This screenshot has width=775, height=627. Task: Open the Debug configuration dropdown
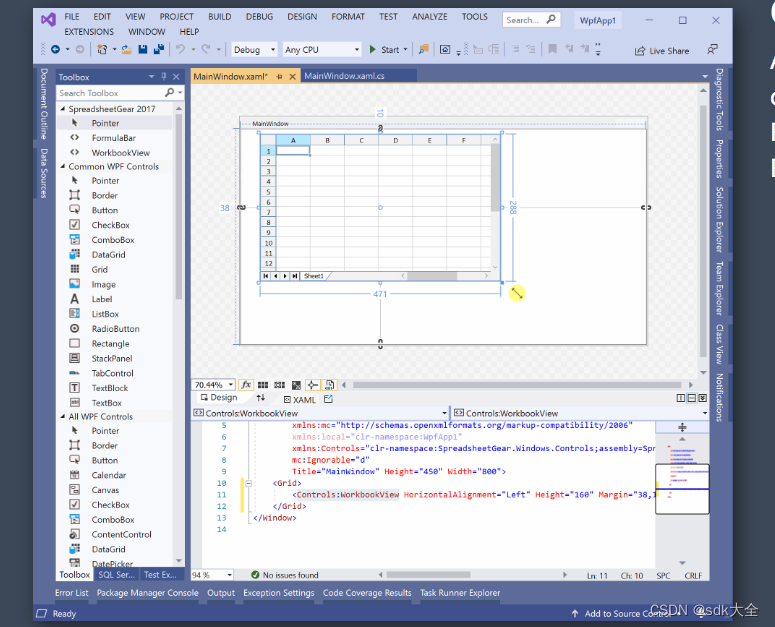pos(273,49)
